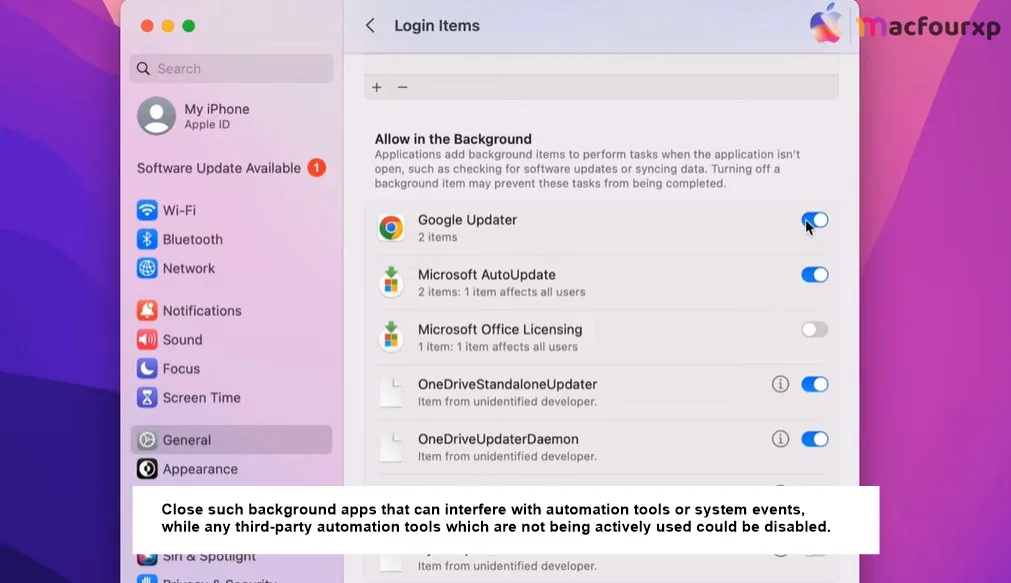Remove login item with minus button

402,87
